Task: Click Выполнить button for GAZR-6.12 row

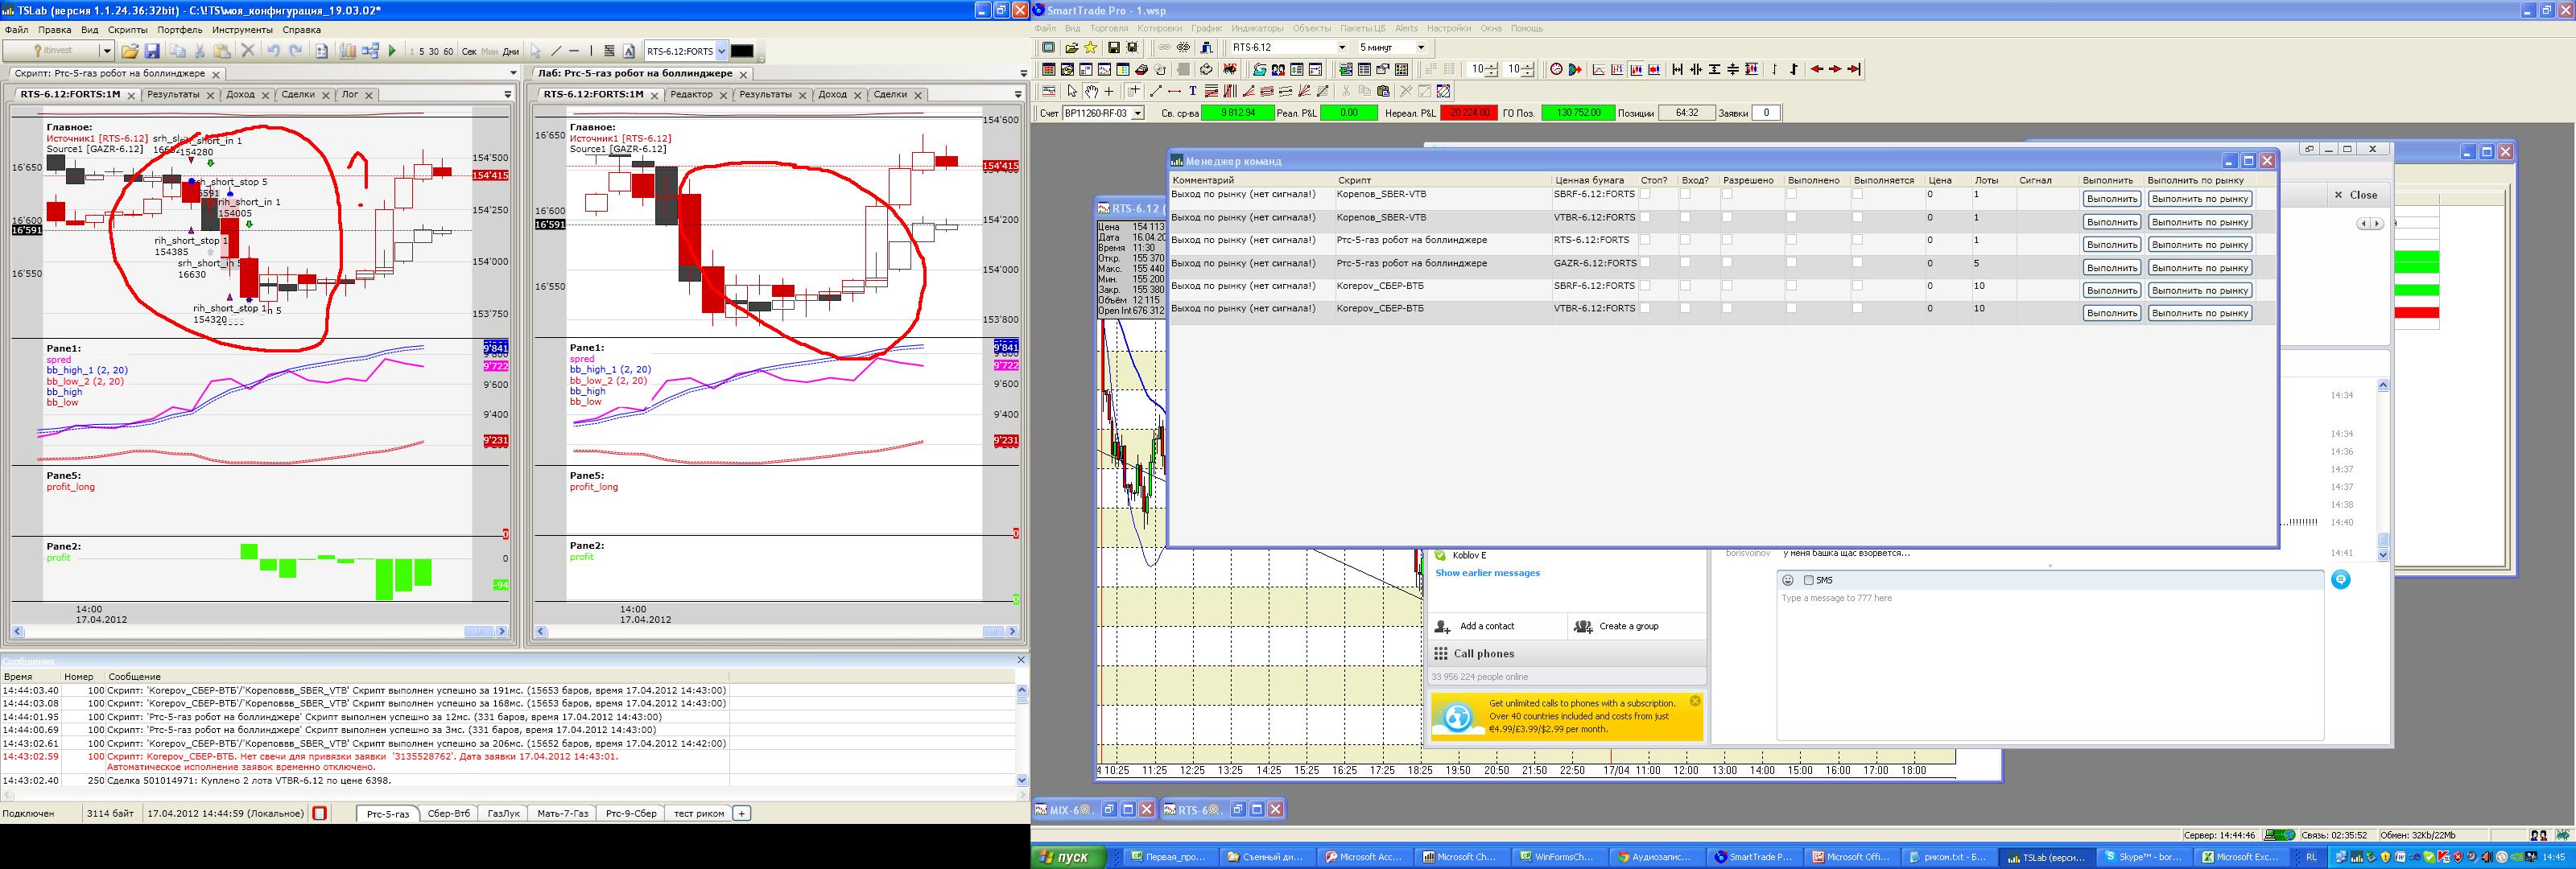Action: pyautogui.click(x=2111, y=268)
